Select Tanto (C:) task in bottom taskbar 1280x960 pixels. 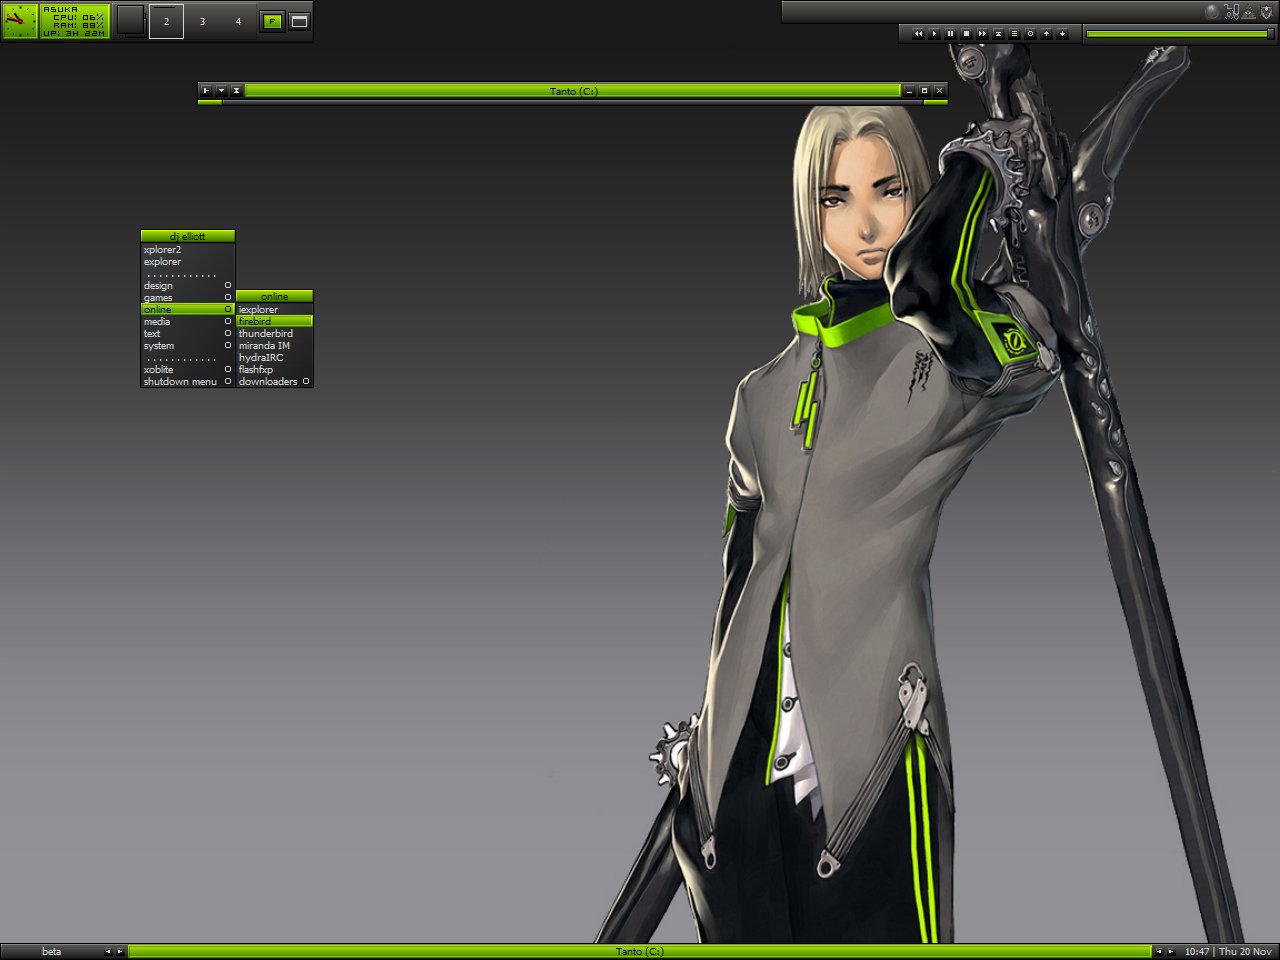[640, 952]
